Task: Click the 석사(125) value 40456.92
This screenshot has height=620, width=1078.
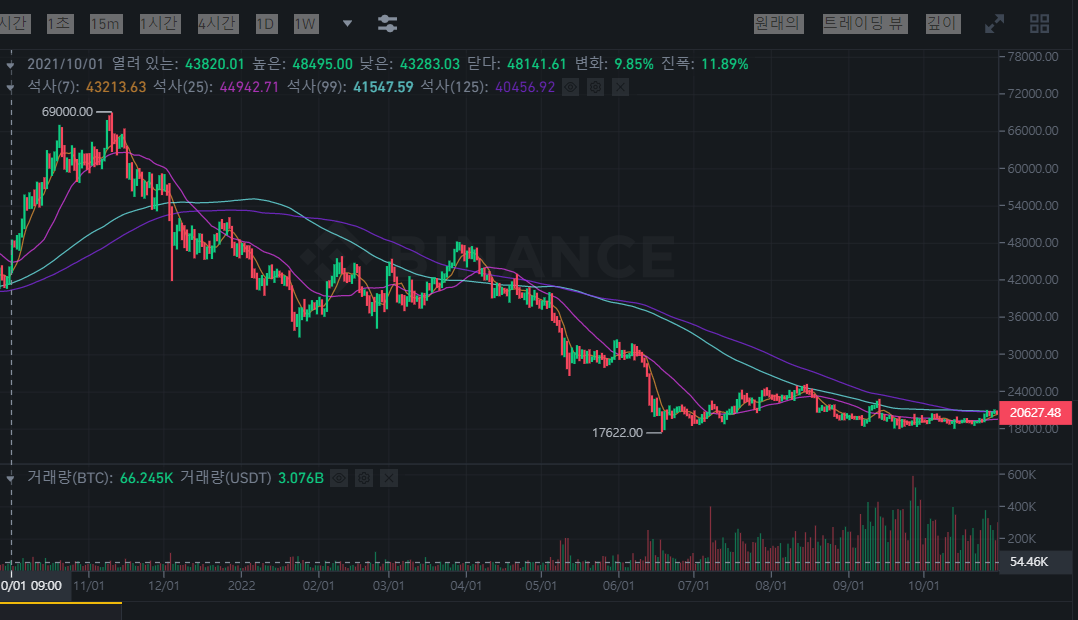Action: [525, 87]
